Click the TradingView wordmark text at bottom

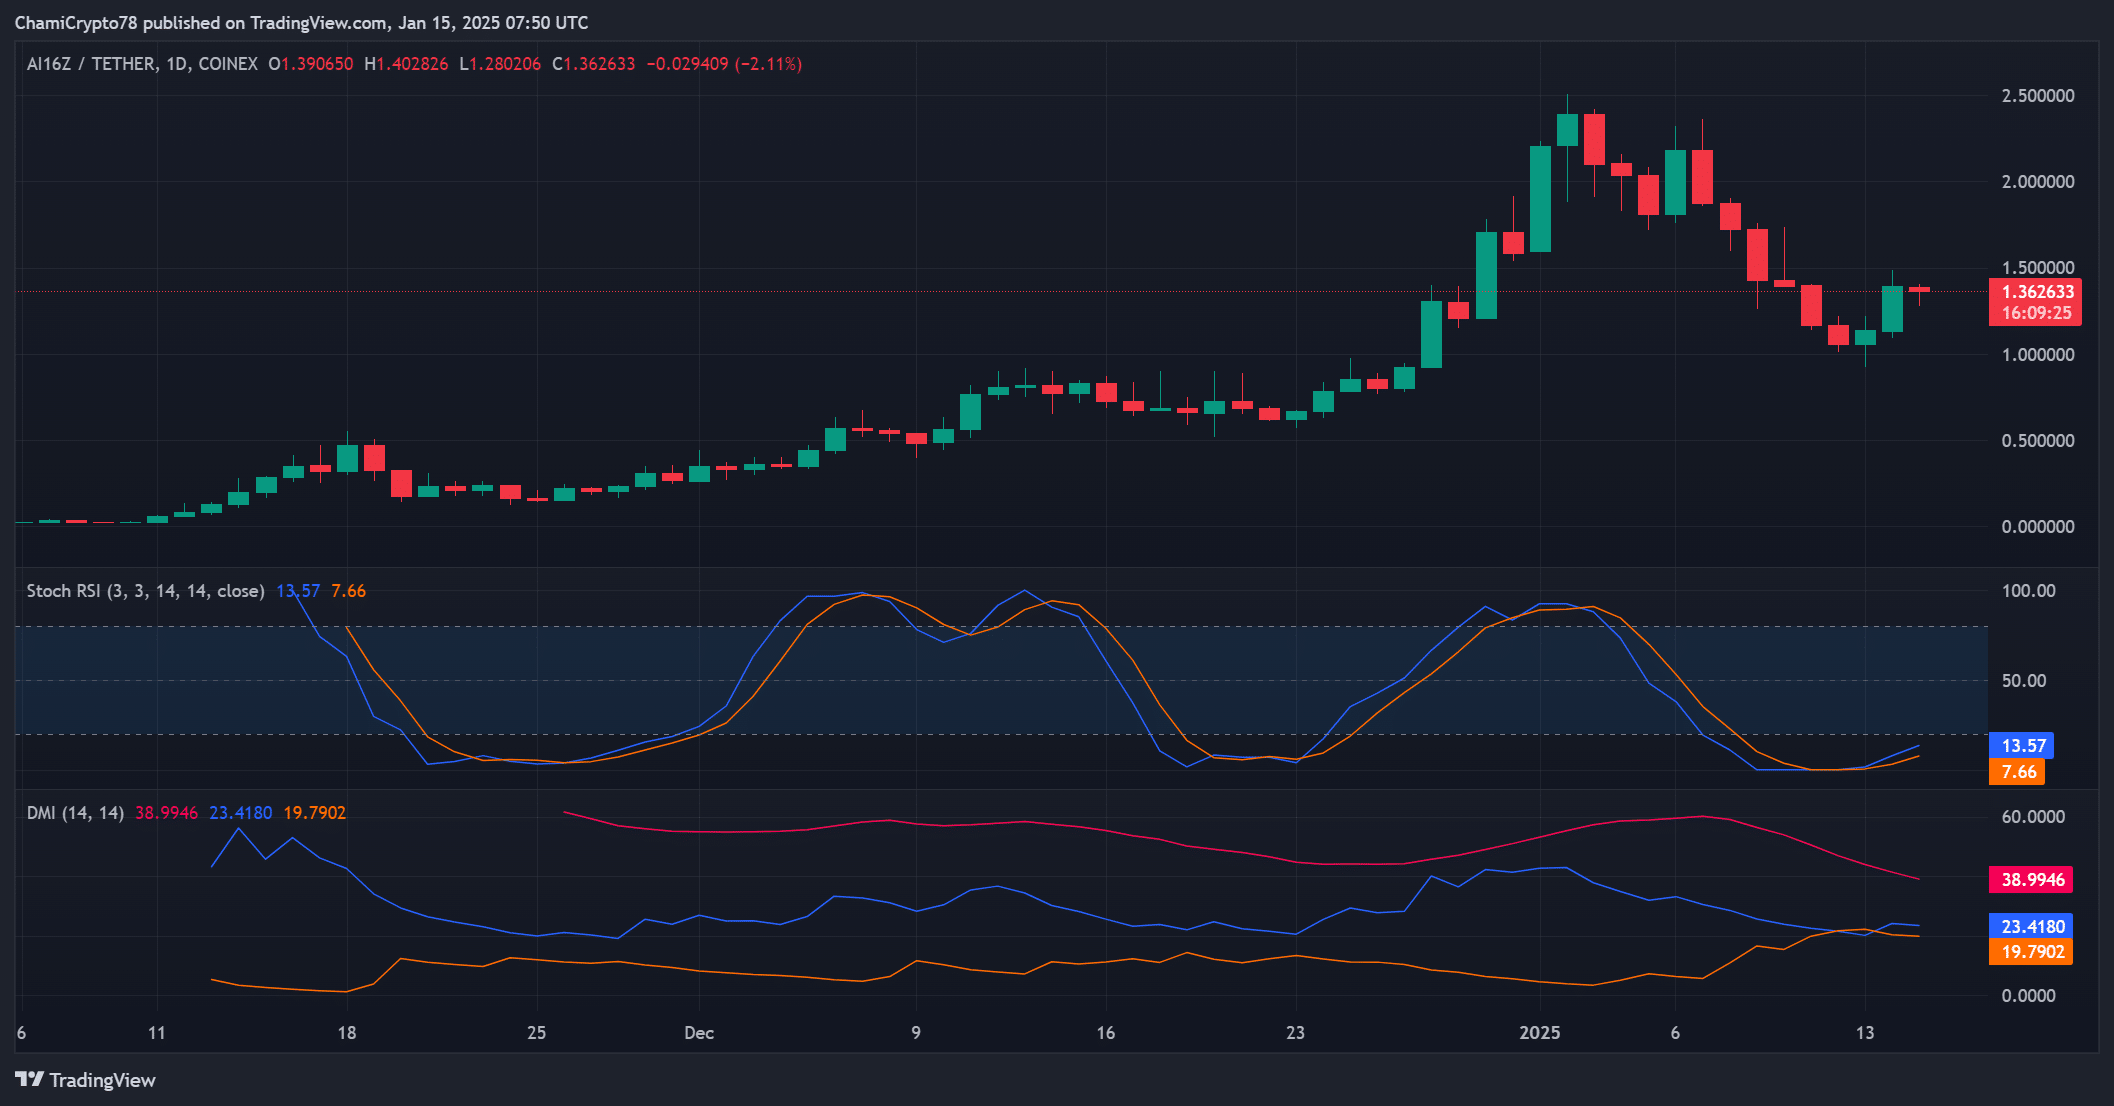click(102, 1080)
